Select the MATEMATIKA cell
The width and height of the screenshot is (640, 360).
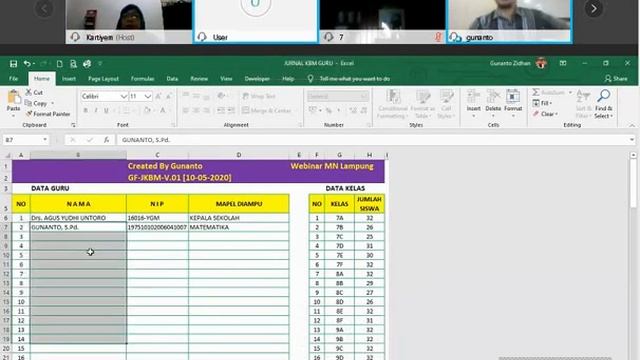(239, 227)
